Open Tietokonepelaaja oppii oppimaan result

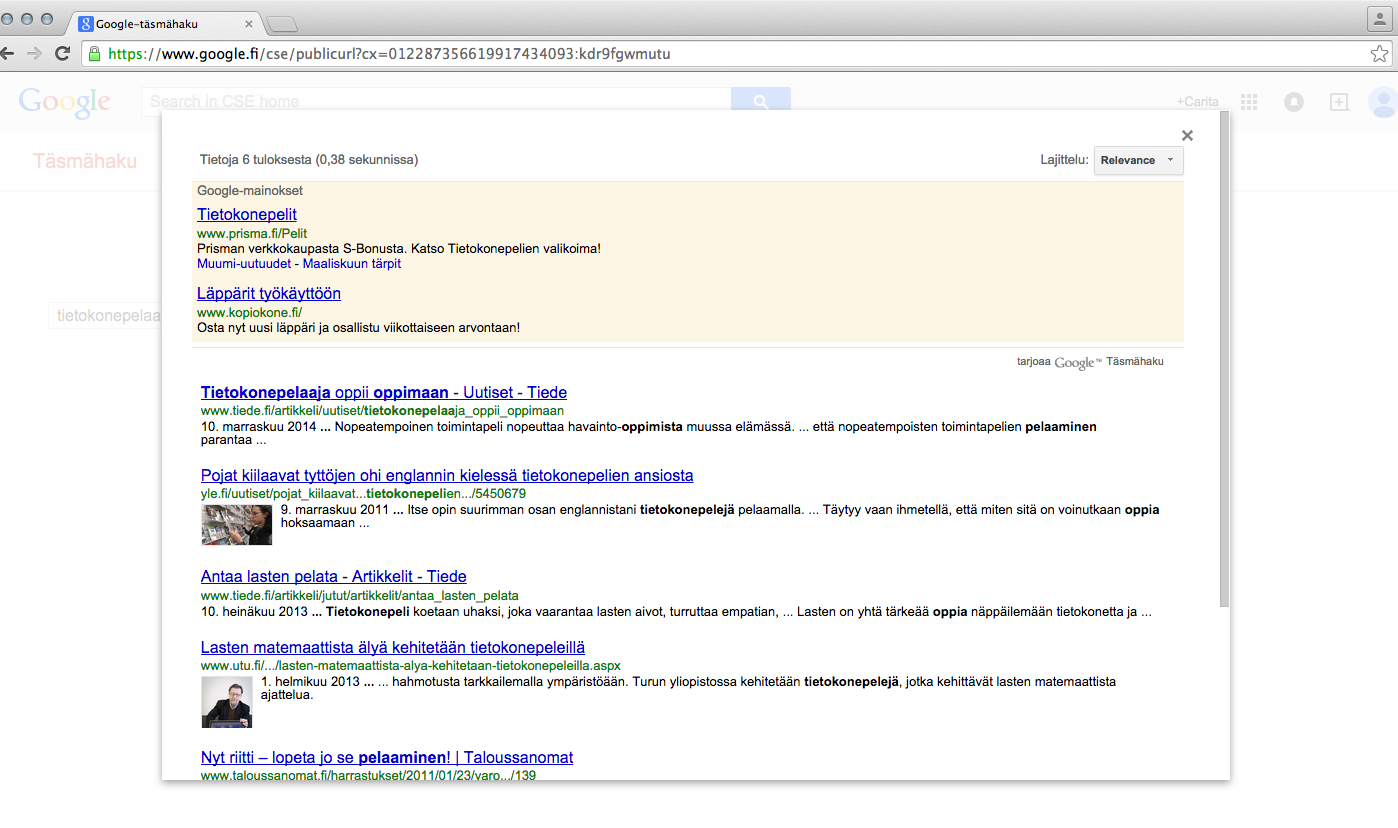(x=384, y=393)
